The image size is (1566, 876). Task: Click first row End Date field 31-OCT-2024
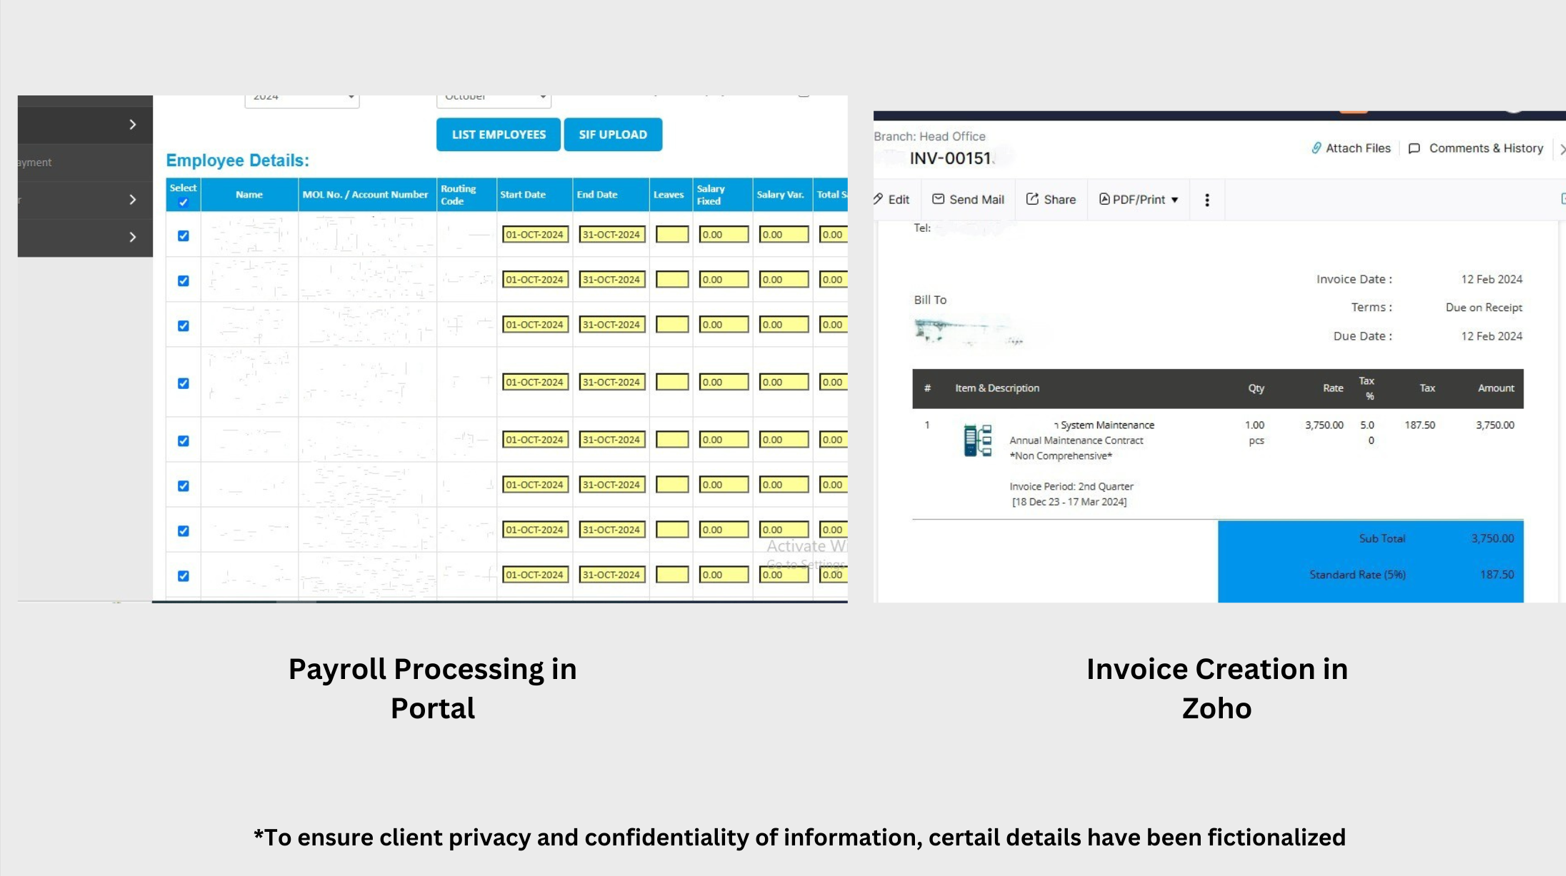pyautogui.click(x=612, y=235)
